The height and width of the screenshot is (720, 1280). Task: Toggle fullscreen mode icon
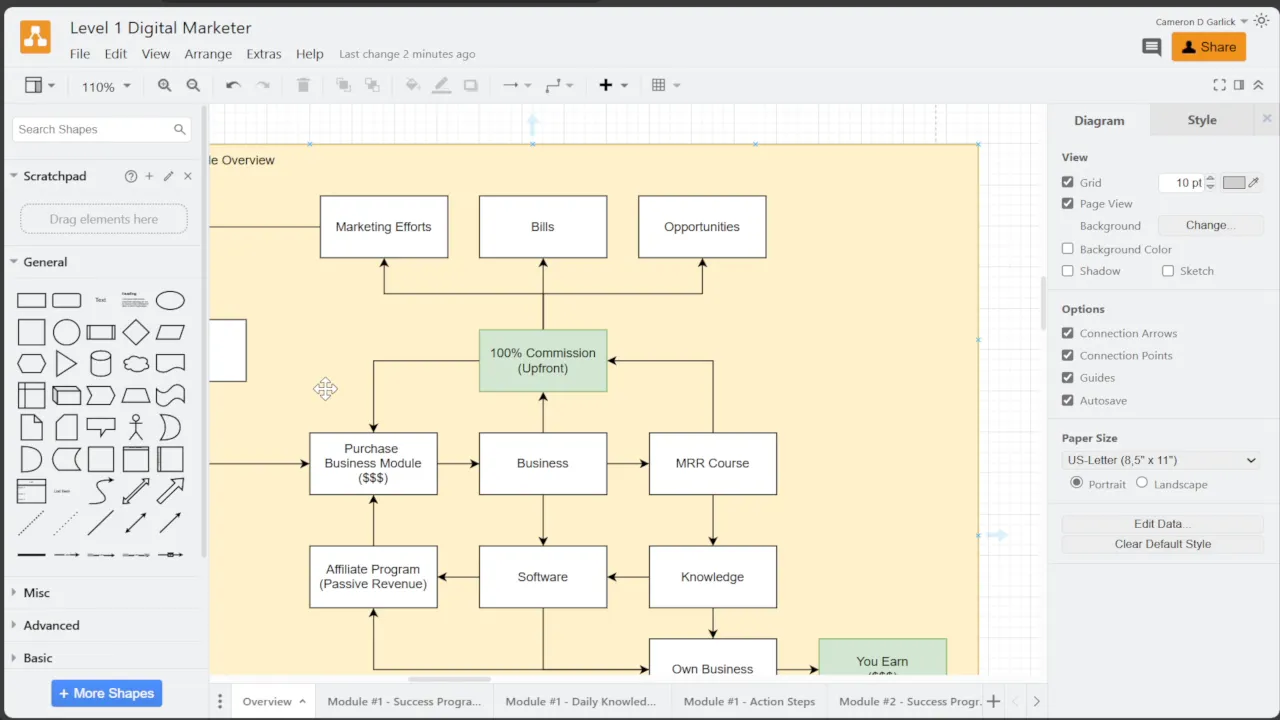click(1219, 86)
